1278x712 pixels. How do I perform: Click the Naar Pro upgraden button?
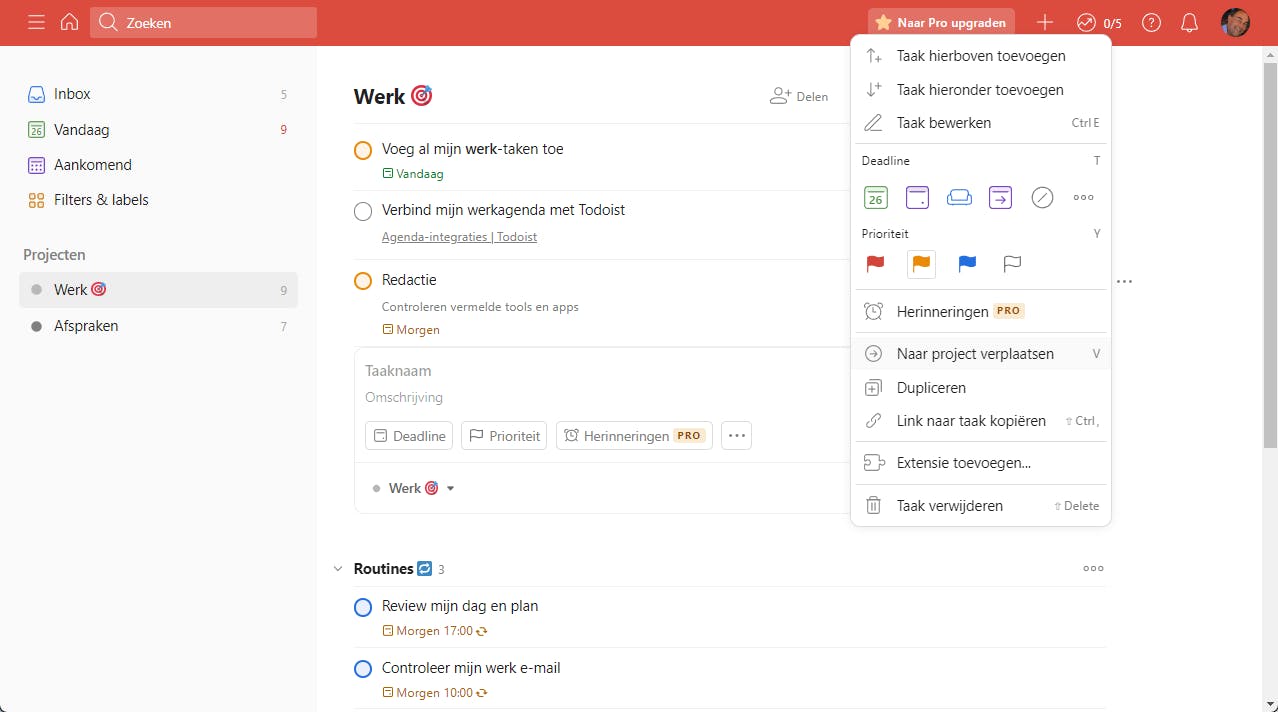tap(940, 22)
